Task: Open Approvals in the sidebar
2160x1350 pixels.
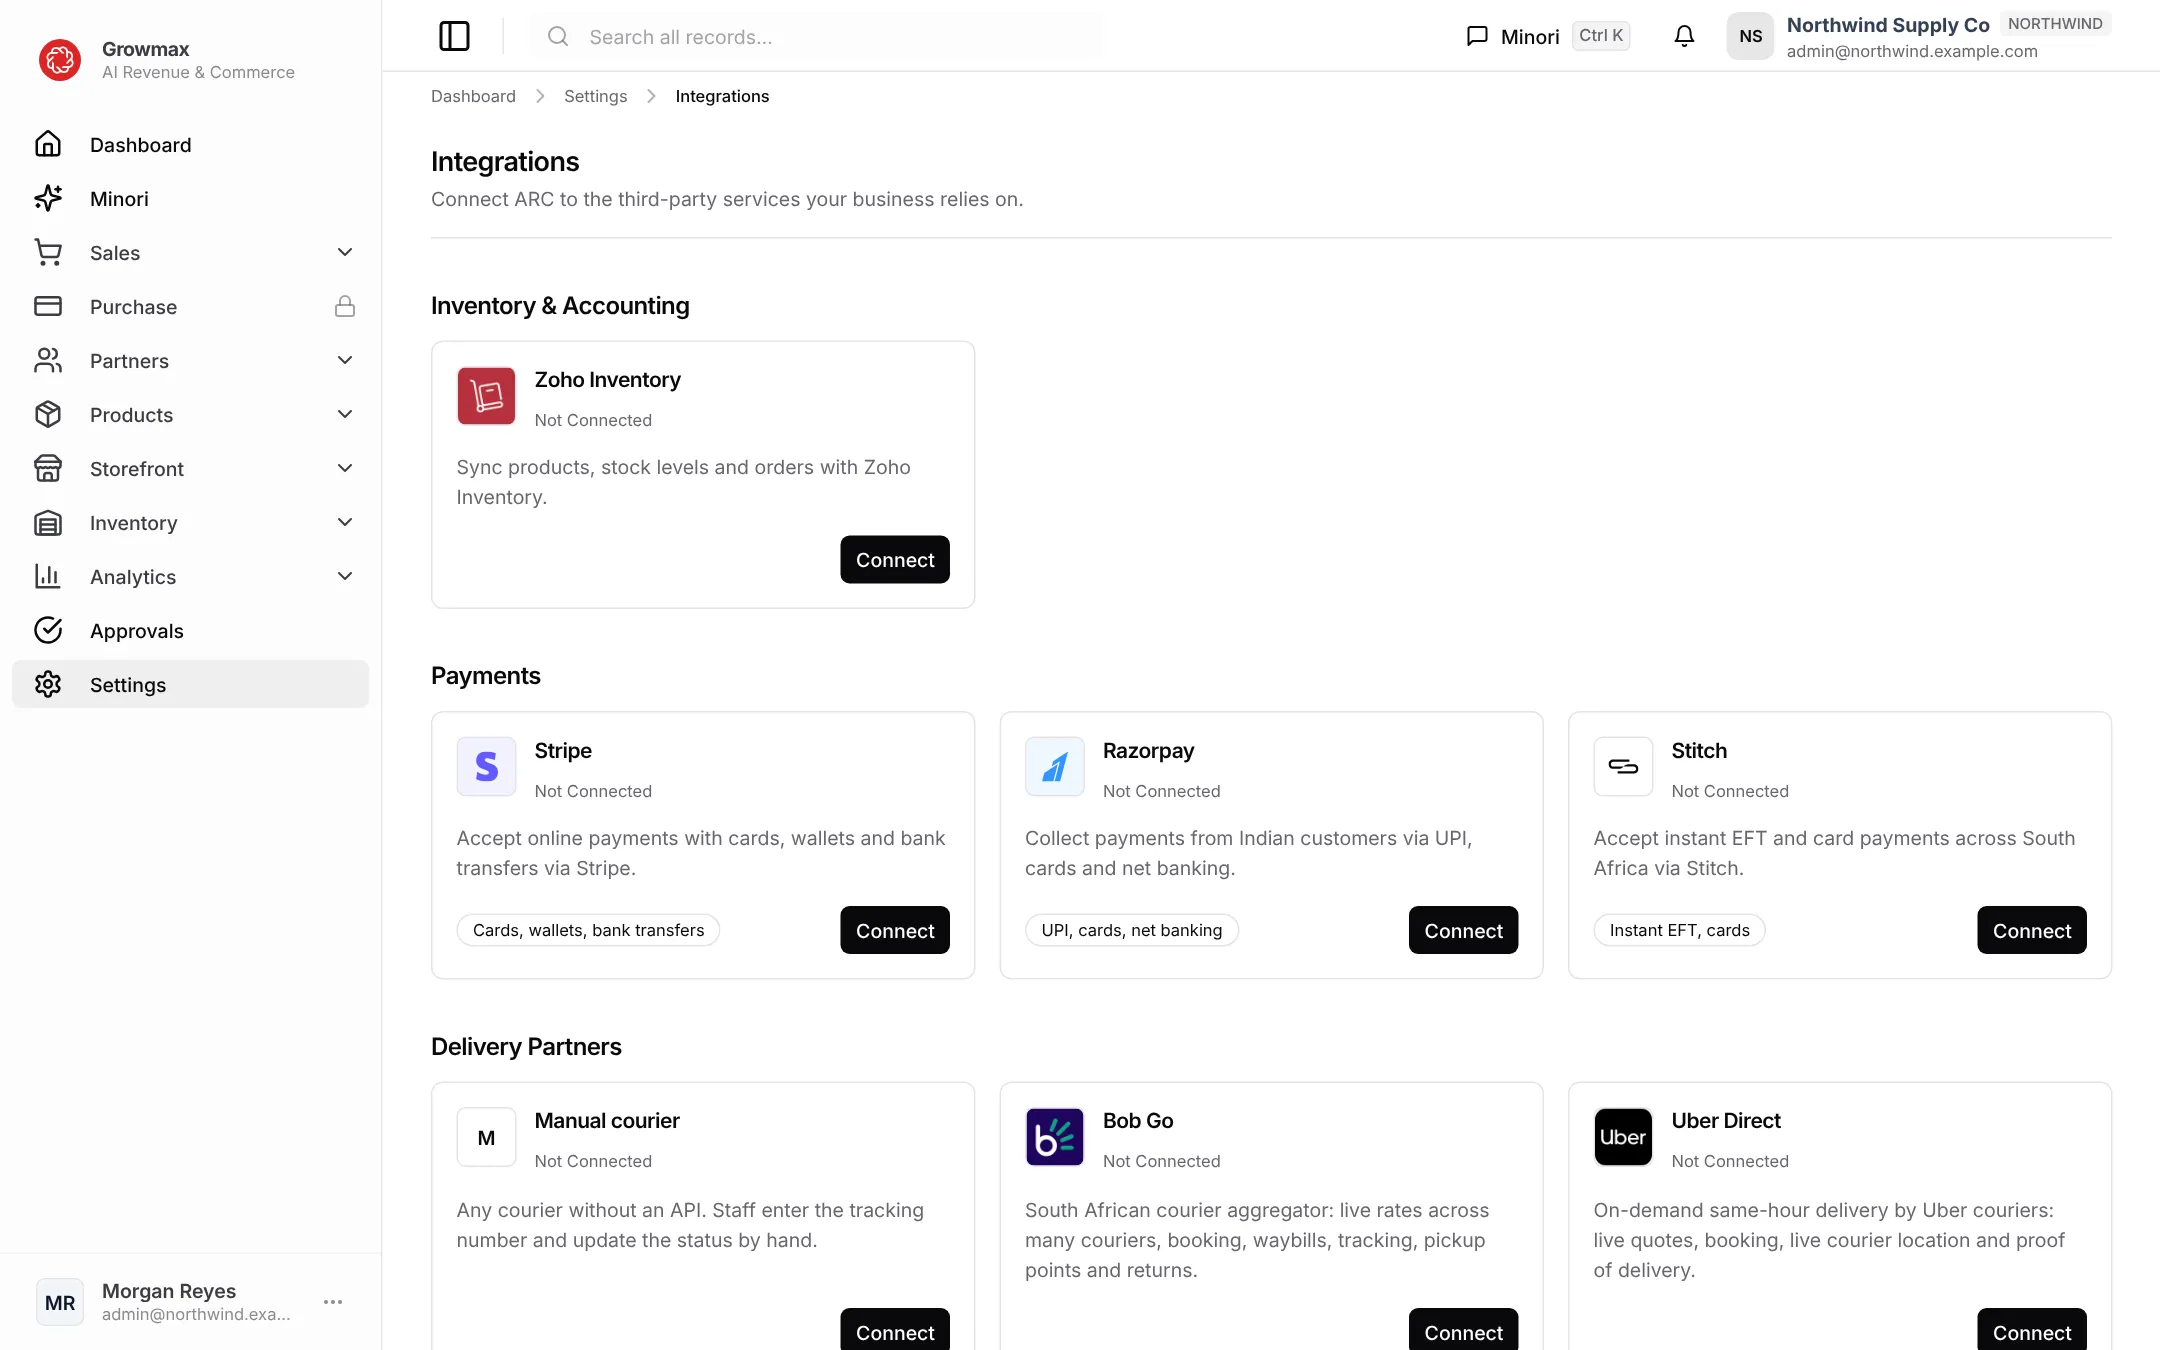Action: pos(190,630)
